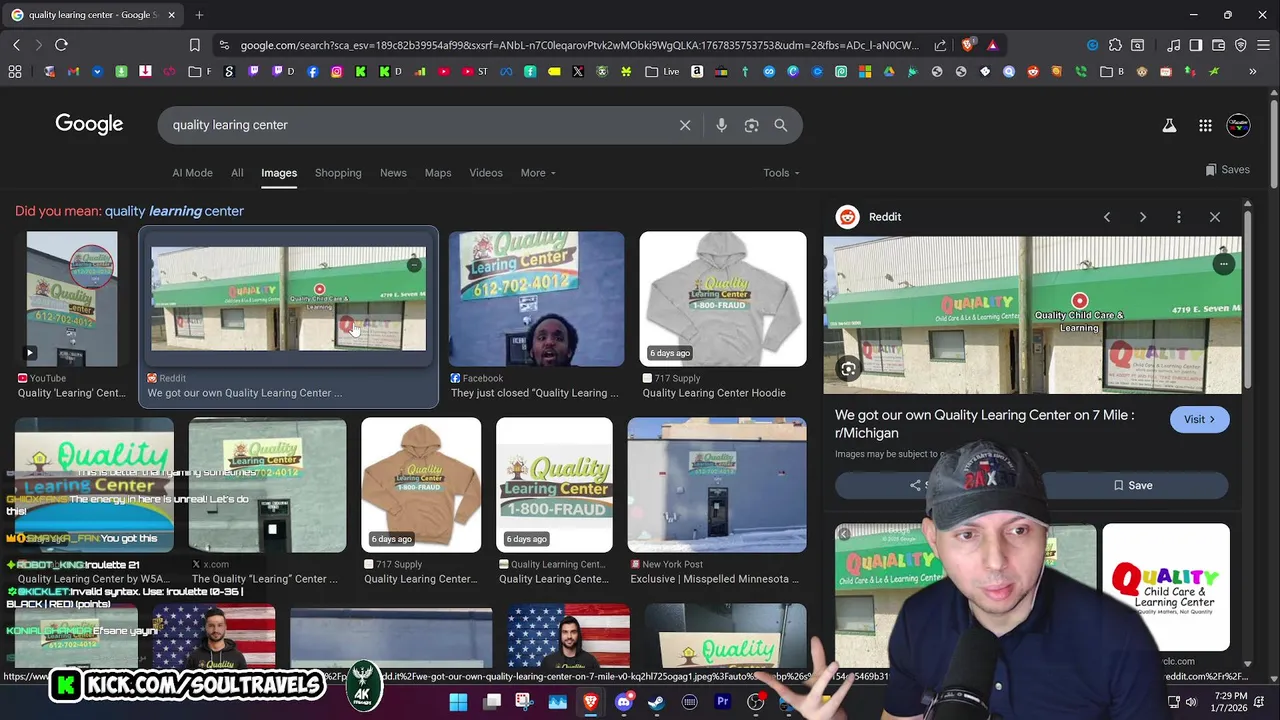This screenshot has width=1280, height=720.
Task: Open related Quality Child Care logo thumbnail
Action: click(1166, 587)
